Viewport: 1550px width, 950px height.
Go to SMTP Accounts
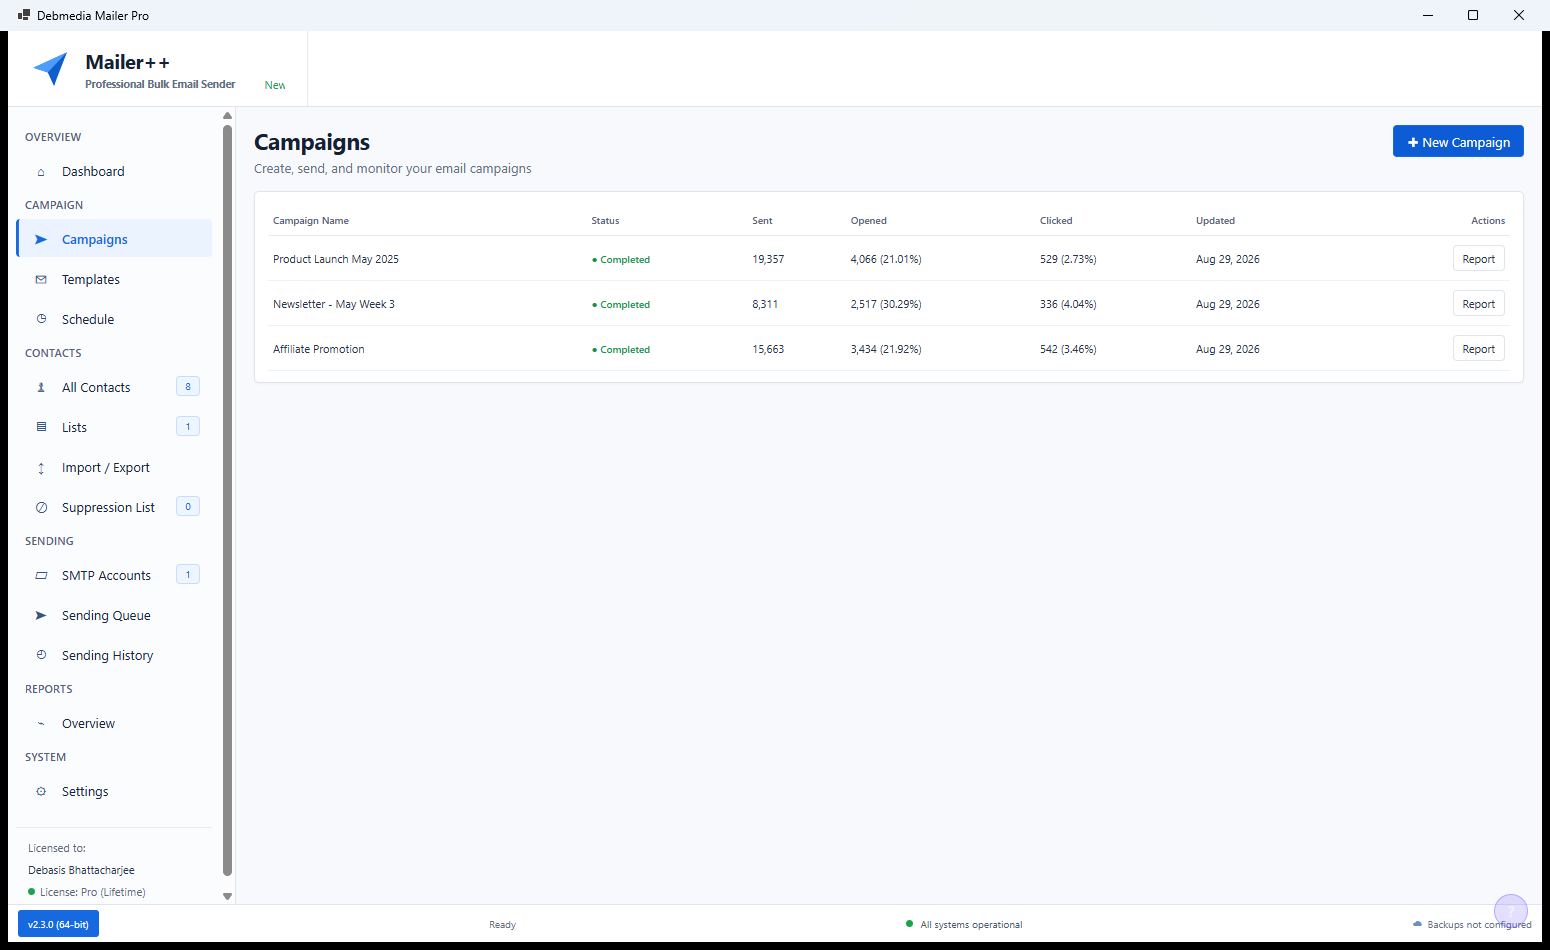pyautogui.click(x=114, y=576)
